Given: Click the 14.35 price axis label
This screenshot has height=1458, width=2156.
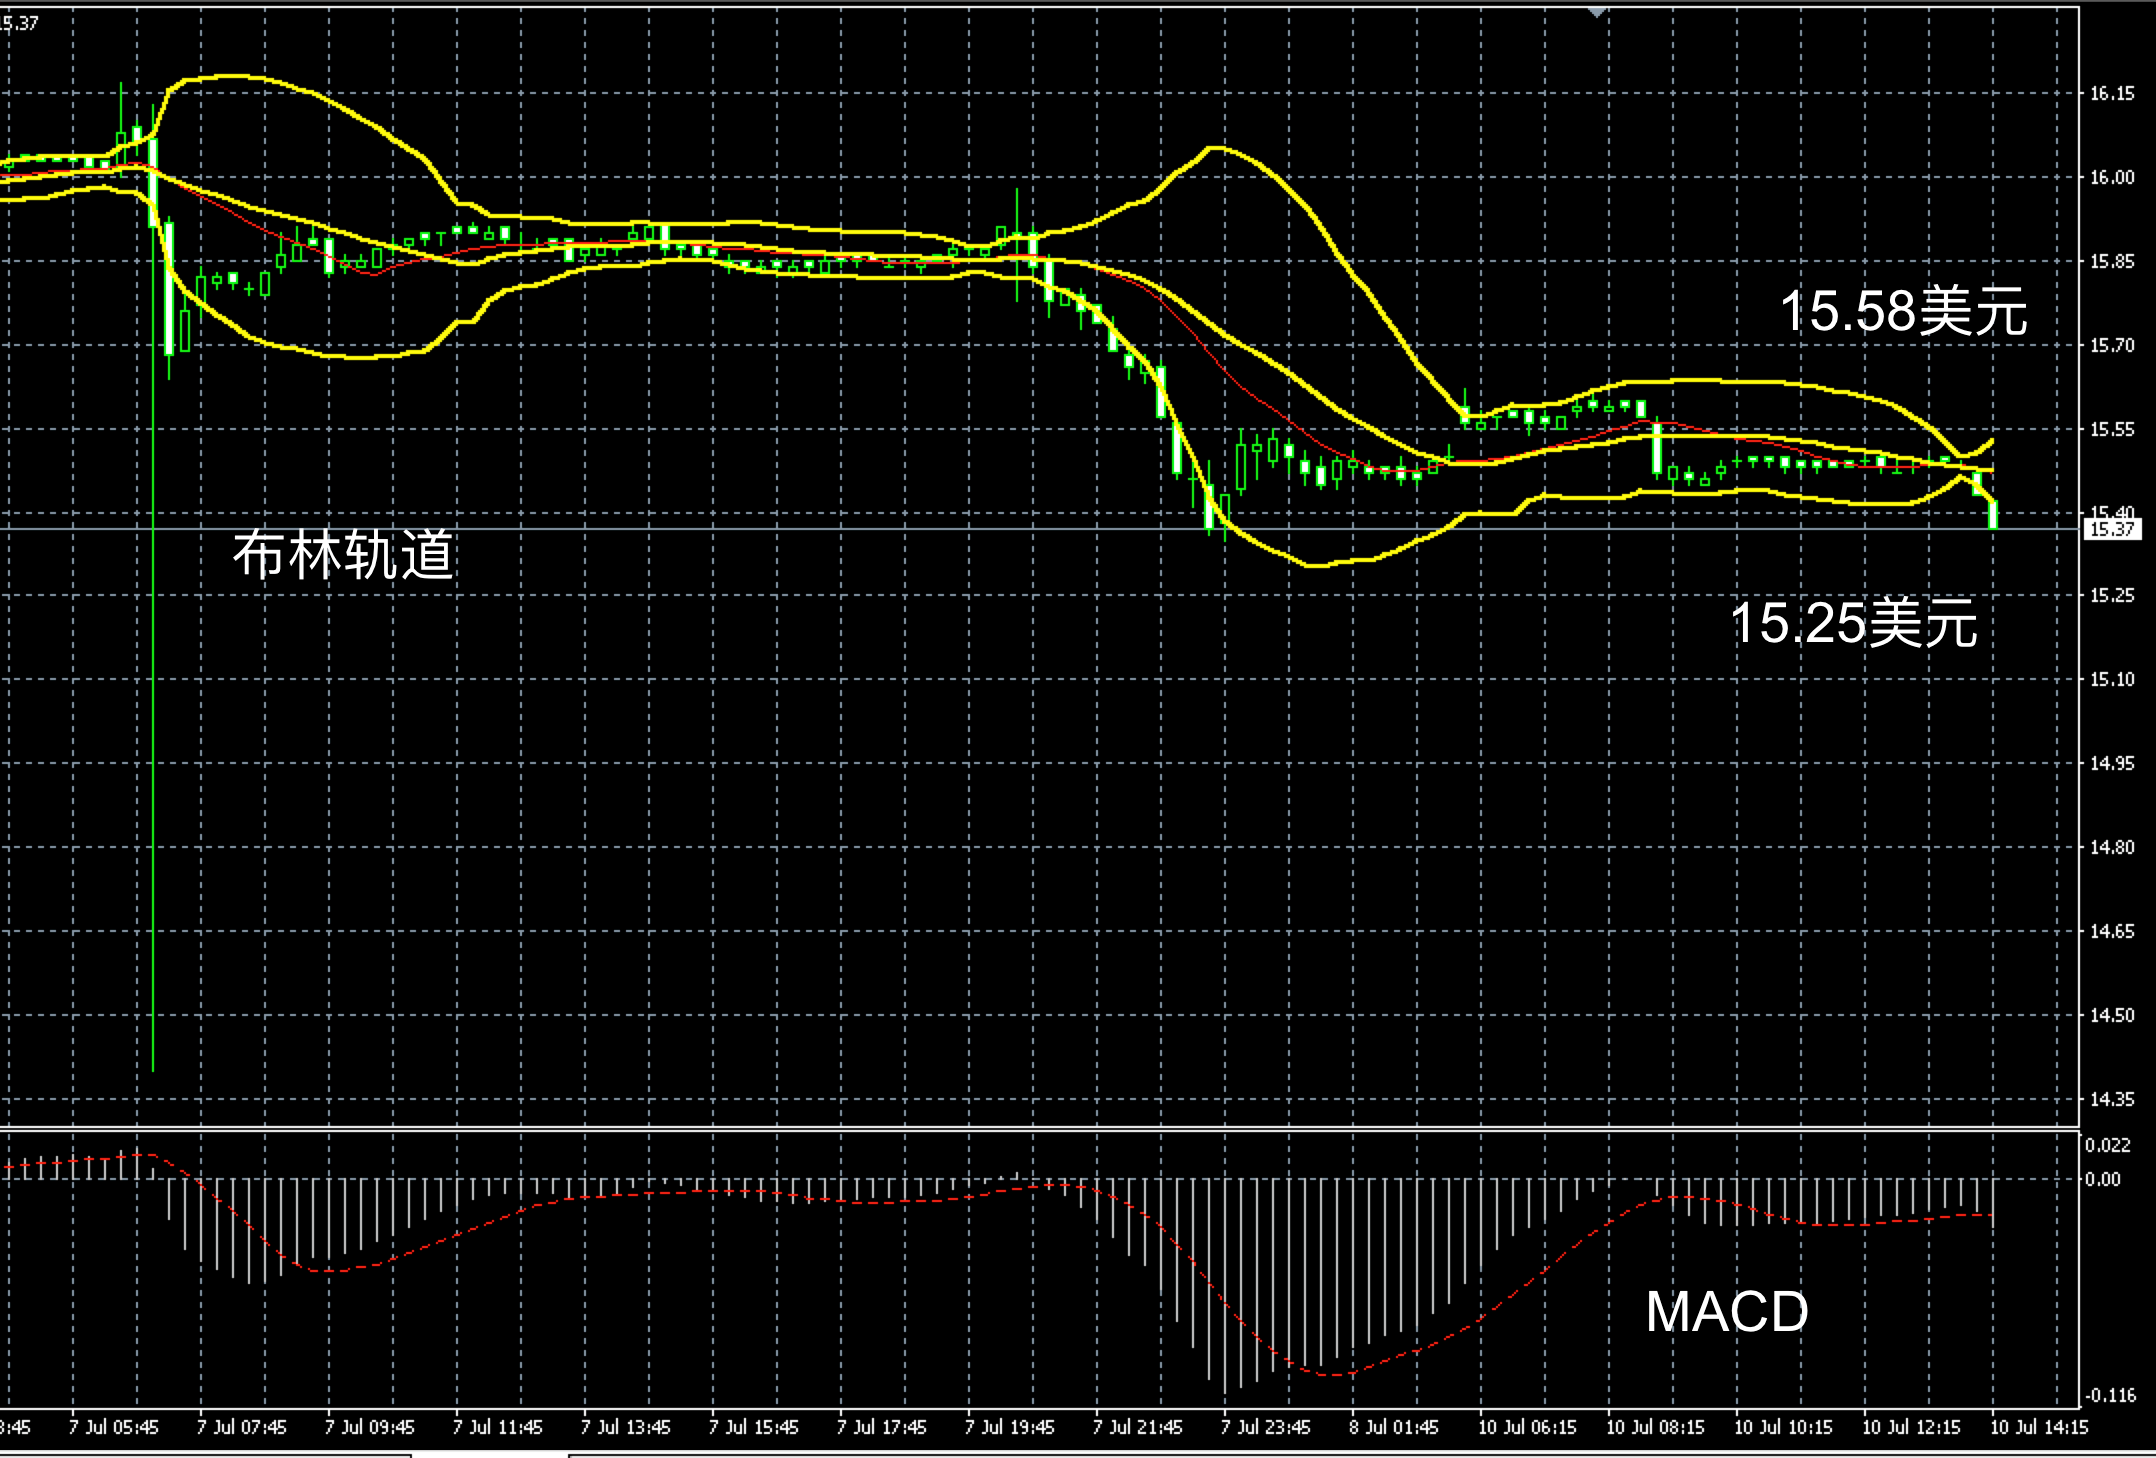Looking at the screenshot, I should click(x=2111, y=1099).
